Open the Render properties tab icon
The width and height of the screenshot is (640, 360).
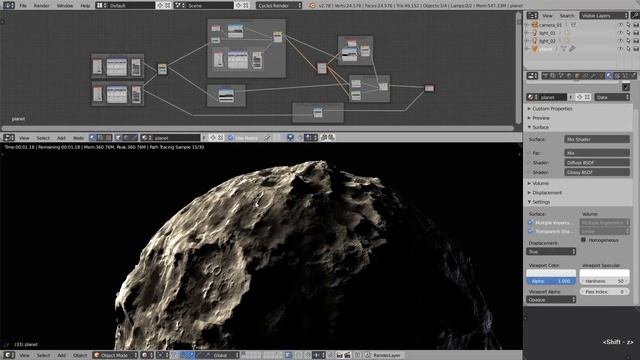tap(545, 76)
